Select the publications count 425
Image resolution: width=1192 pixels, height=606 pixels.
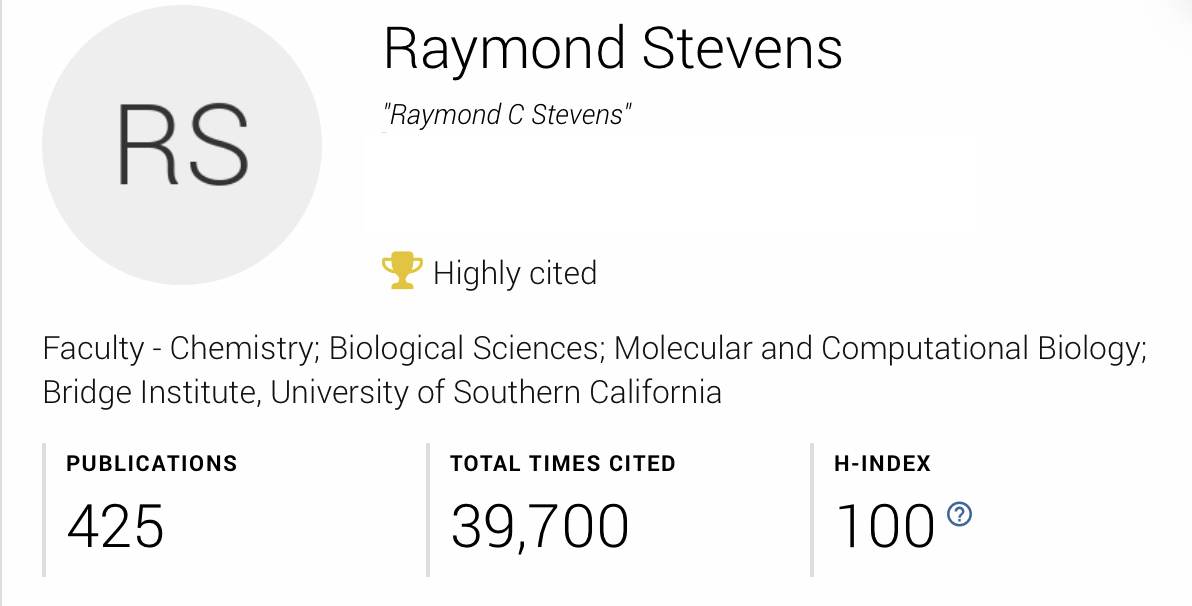[117, 527]
